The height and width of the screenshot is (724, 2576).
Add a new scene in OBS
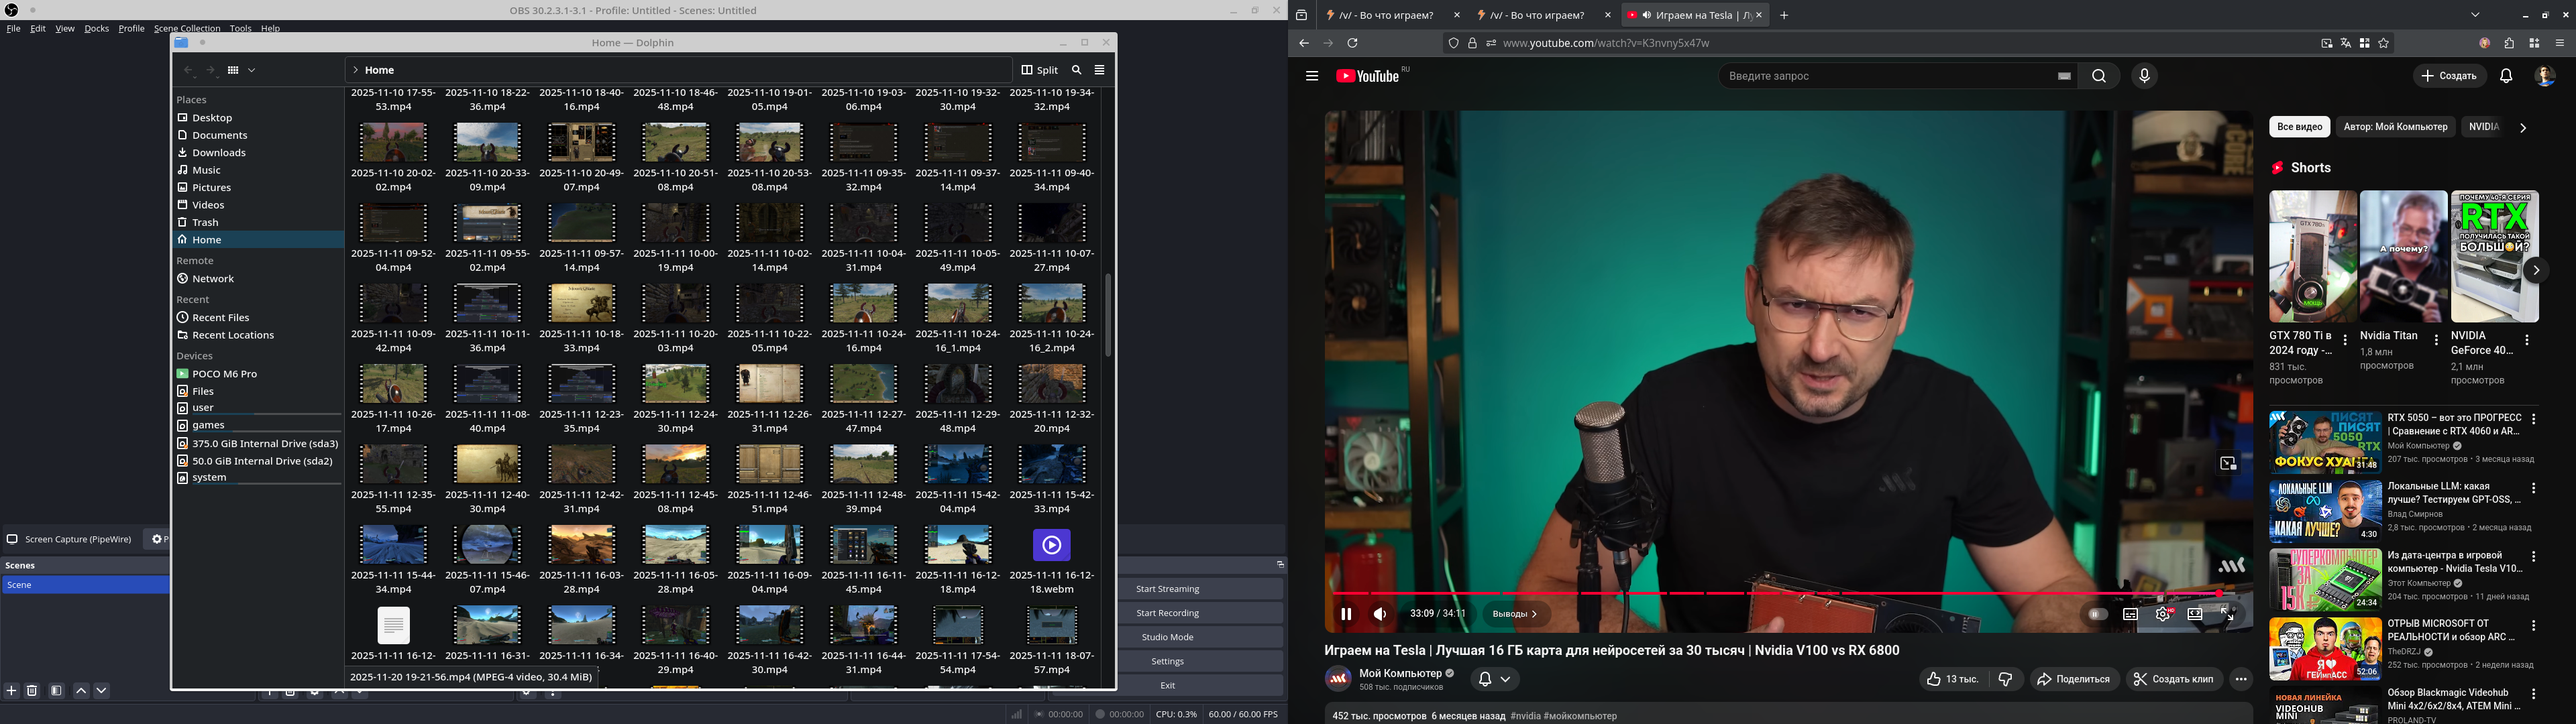click(x=12, y=690)
